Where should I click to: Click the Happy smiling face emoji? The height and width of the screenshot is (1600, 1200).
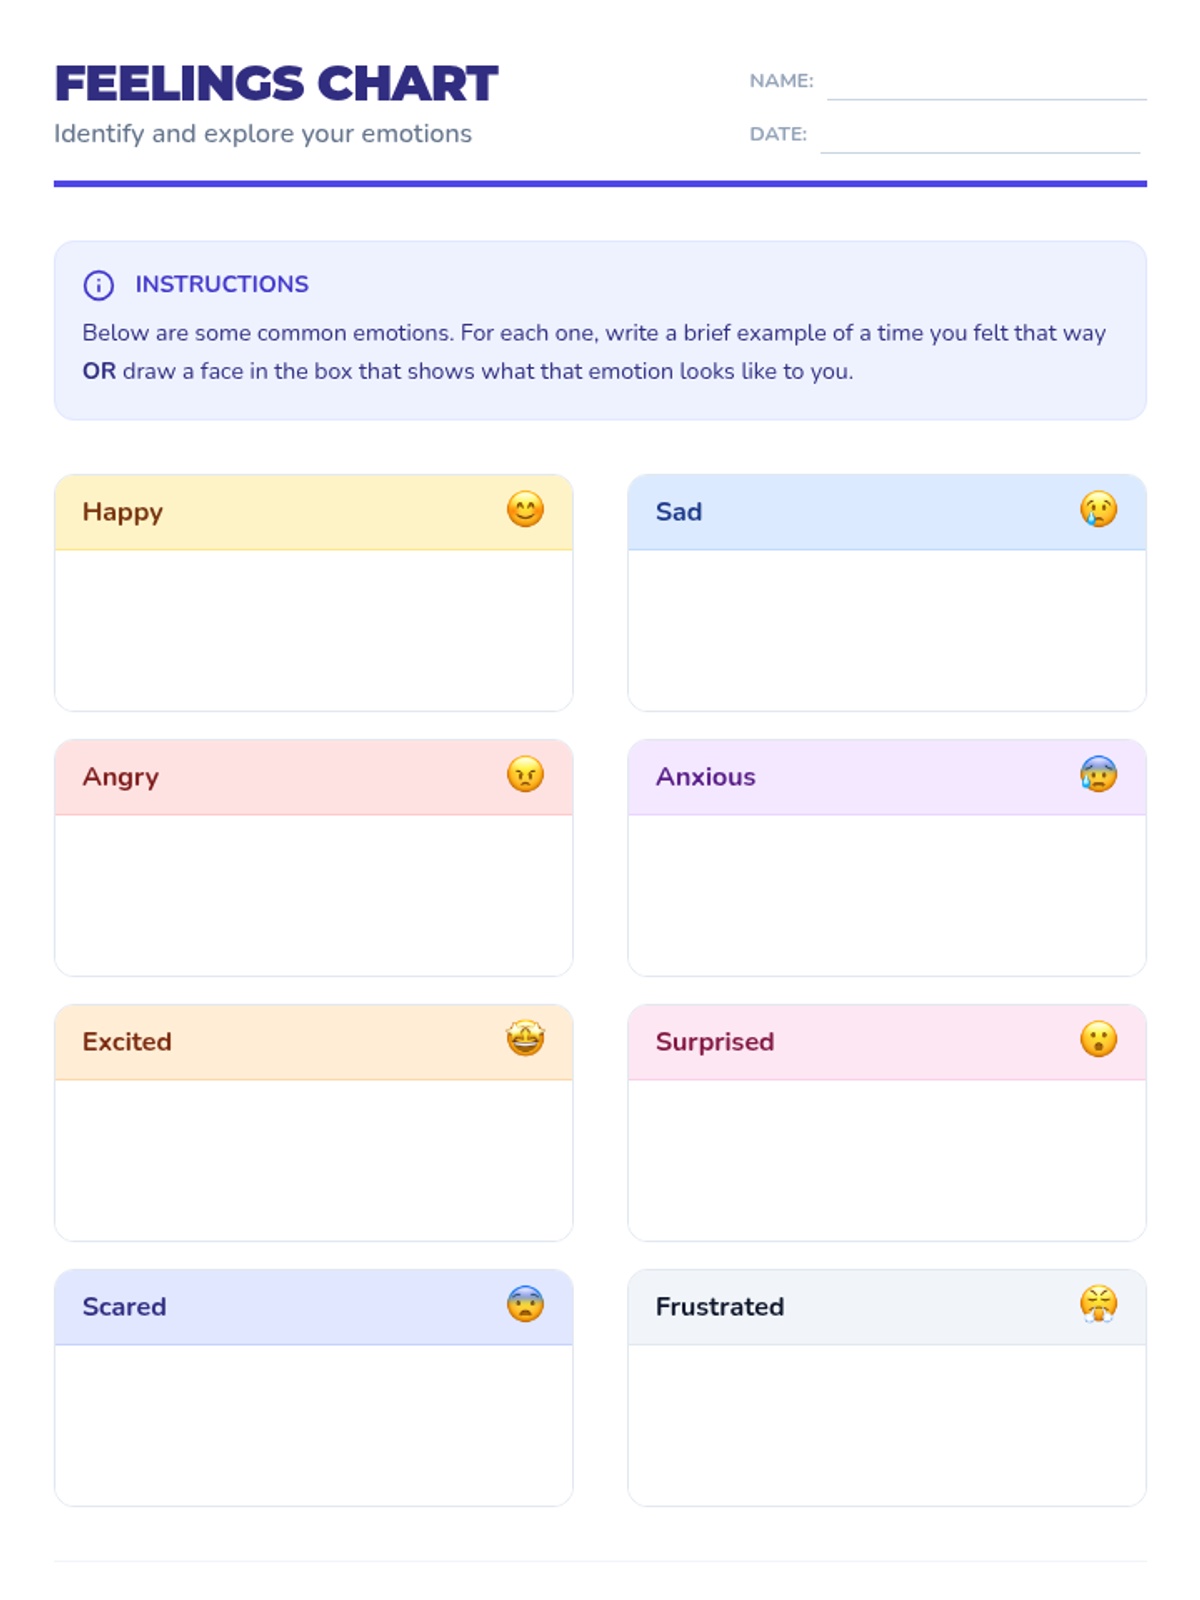[525, 510]
